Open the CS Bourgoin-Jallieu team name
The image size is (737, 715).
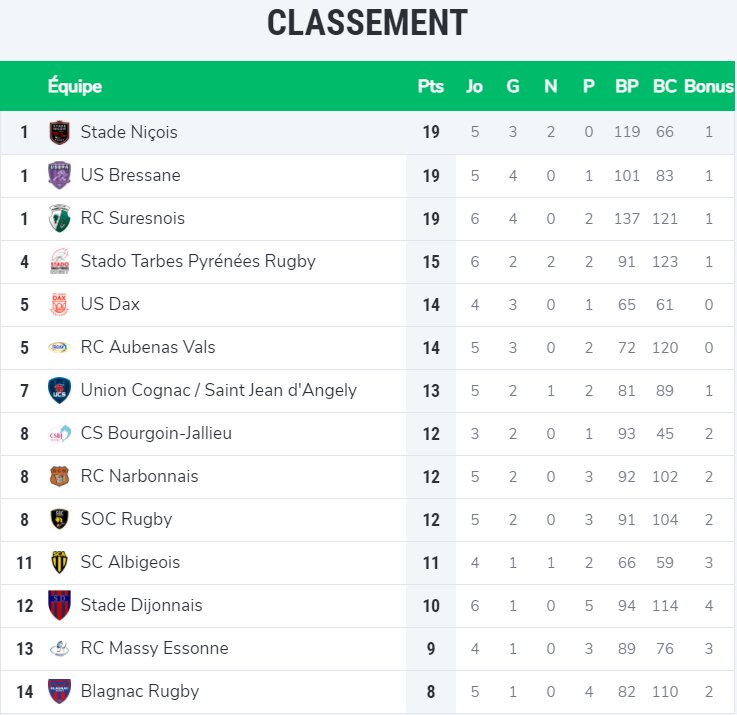156,433
